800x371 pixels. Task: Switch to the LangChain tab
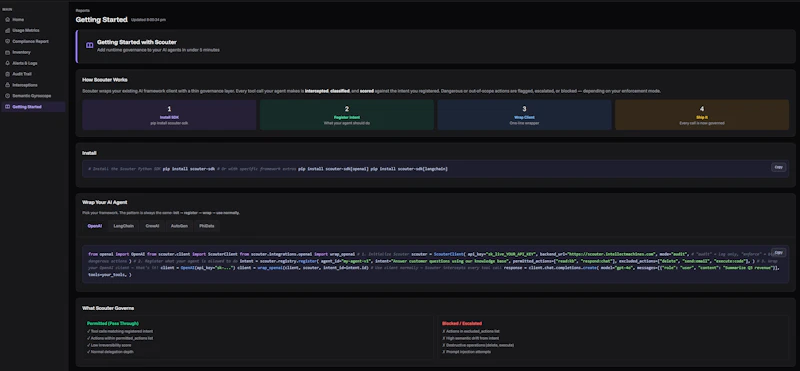coord(123,226)
